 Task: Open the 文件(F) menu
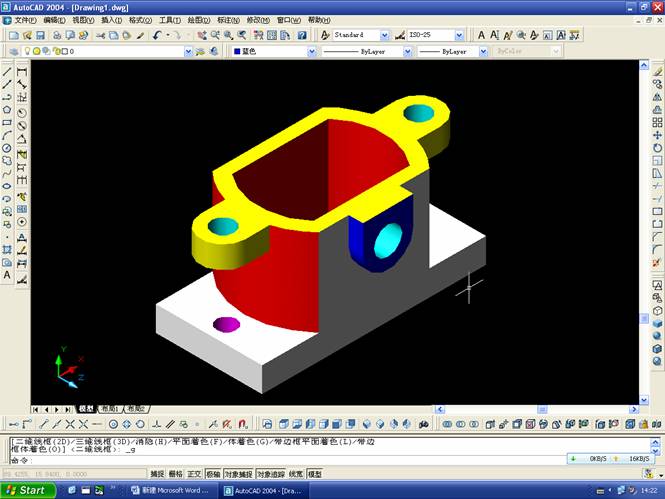click(25, 20)
